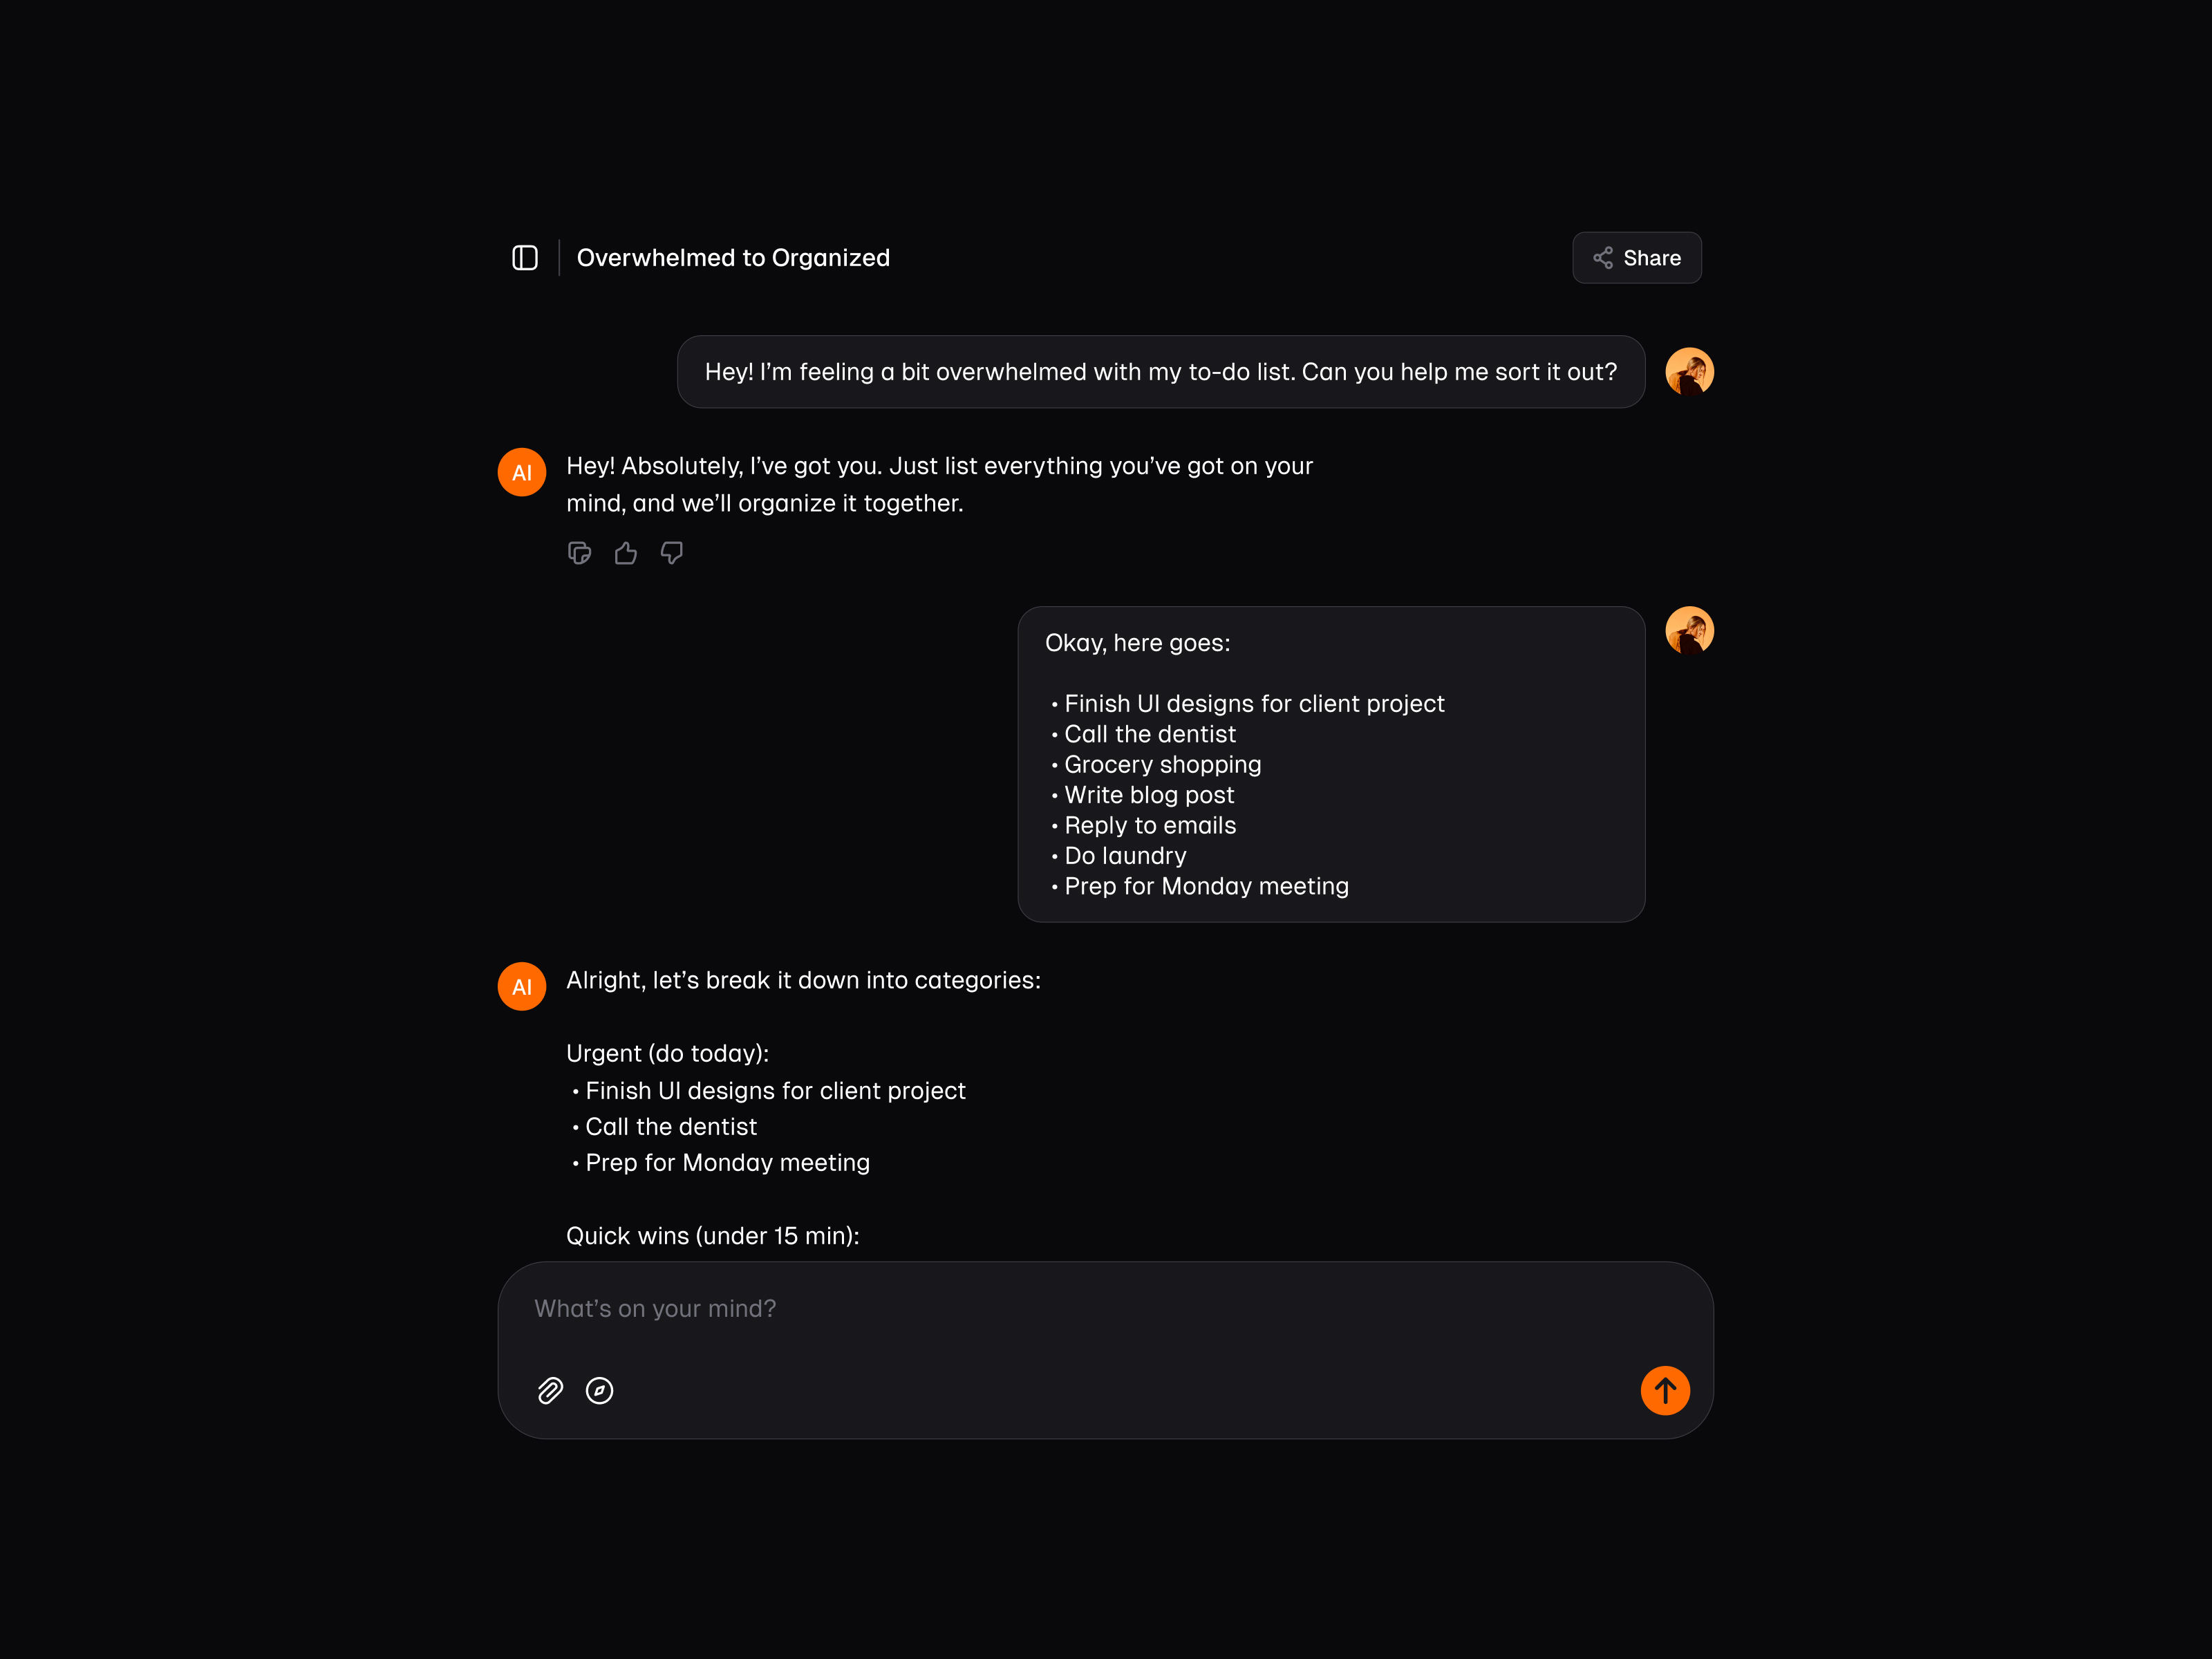Give thumbs down to AI reply
The image size is (2212, 1659).
[x=672, y=553]
